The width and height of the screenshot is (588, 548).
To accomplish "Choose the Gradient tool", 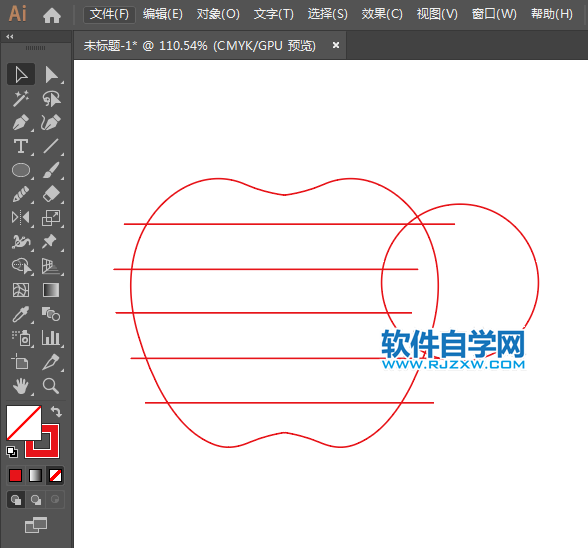I will [51, 290].
